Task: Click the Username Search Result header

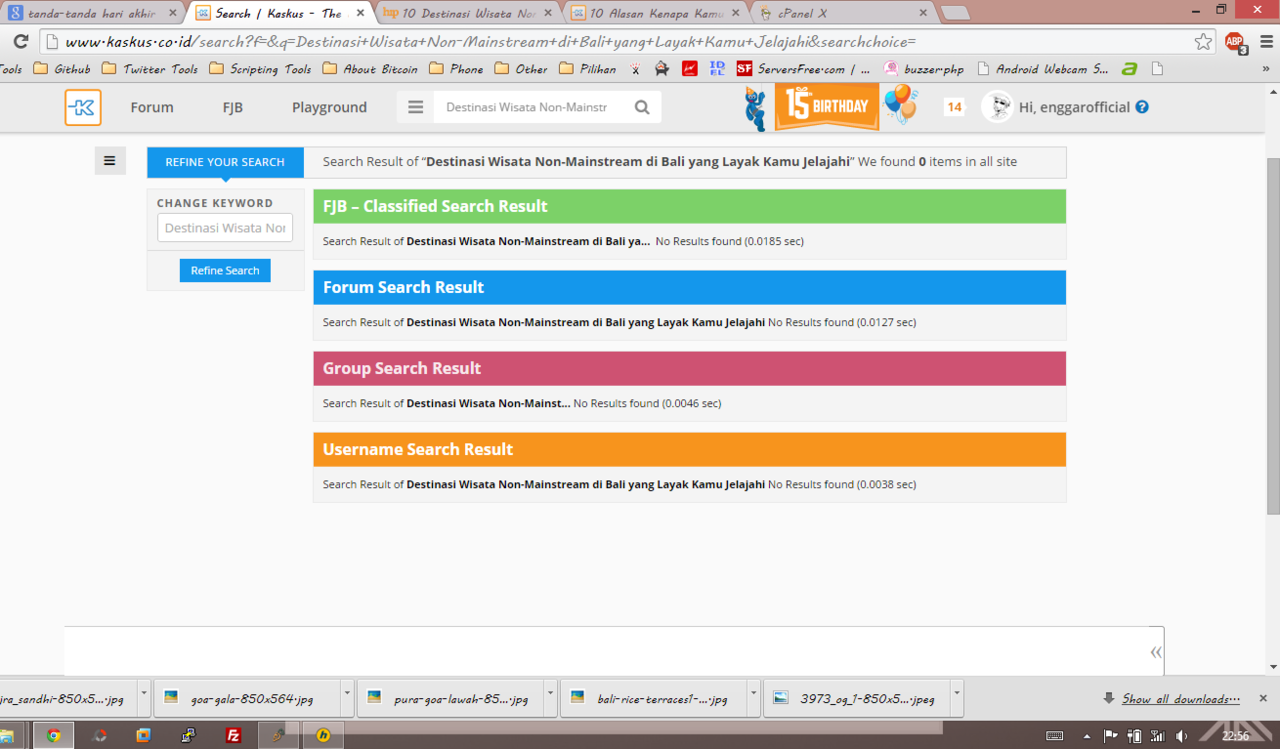Action: (x=689, y=449)
